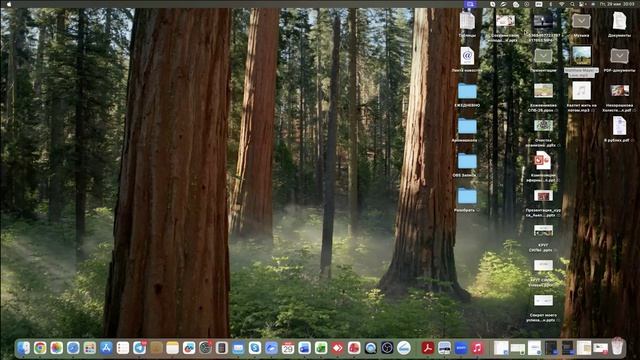Open Adobe Acrobat from the Dock
640x360 pixels.
point(428,348)
